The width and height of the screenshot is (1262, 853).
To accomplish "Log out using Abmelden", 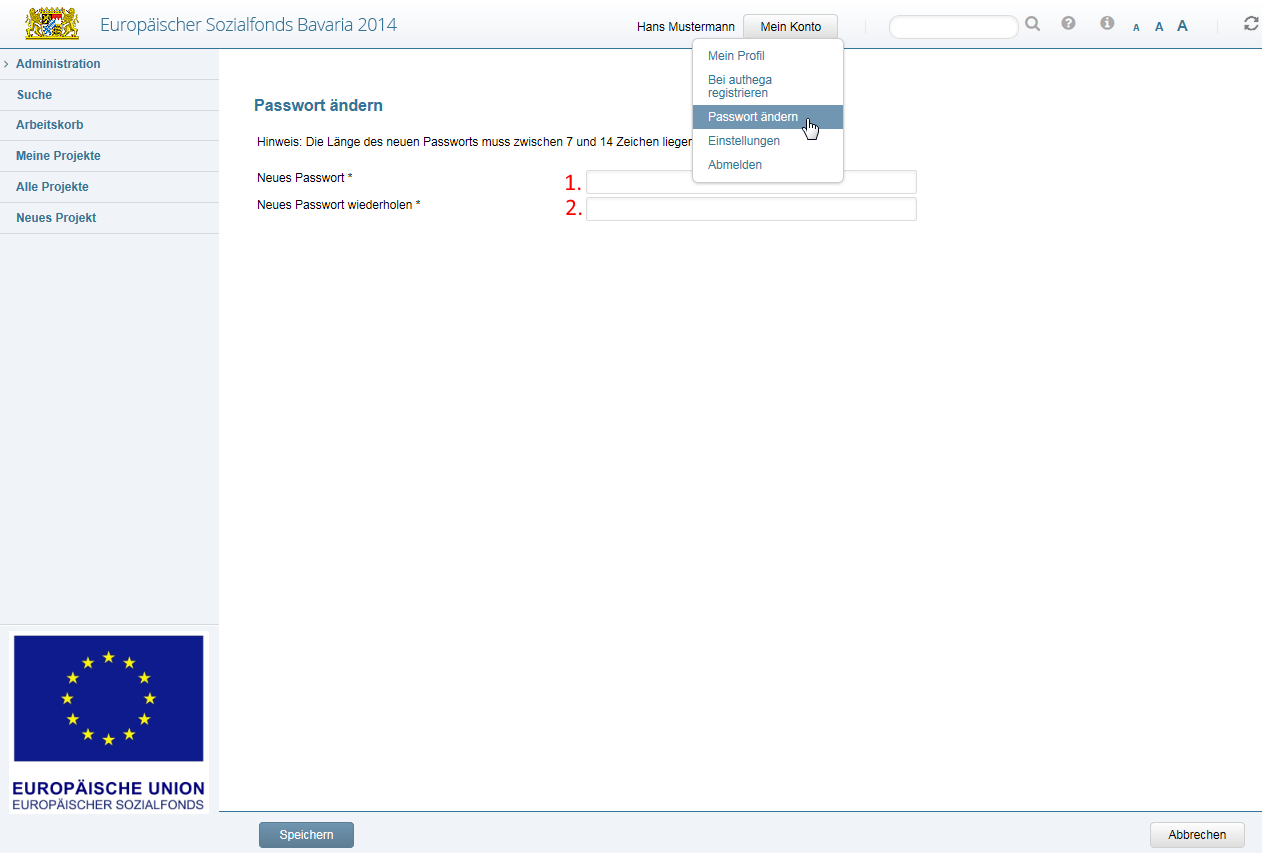I will click(x=735, y=165).
